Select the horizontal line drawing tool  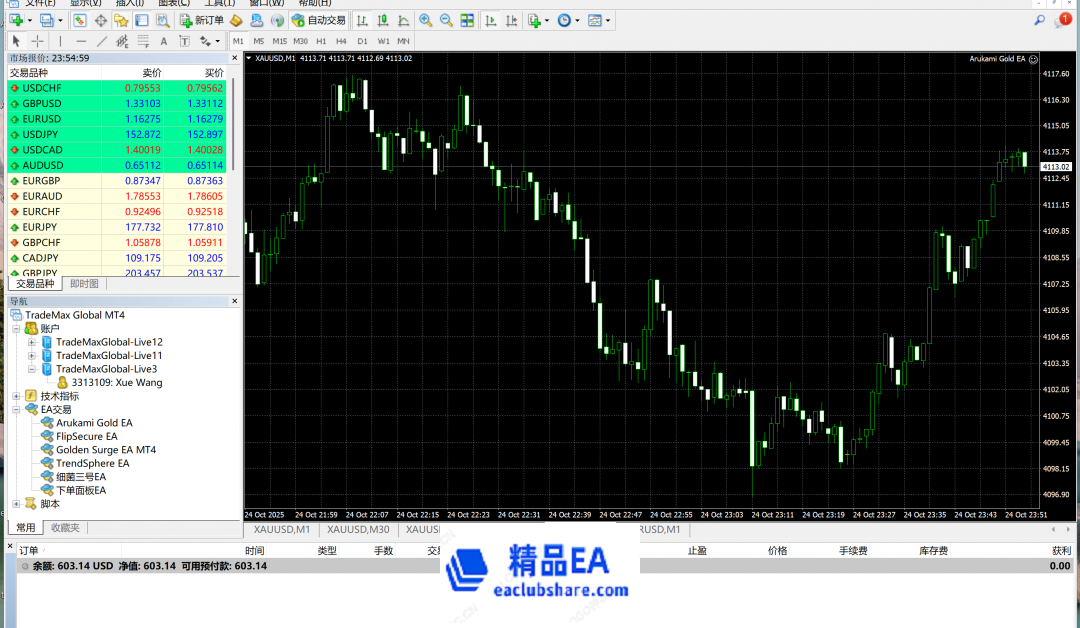(81, 41)
